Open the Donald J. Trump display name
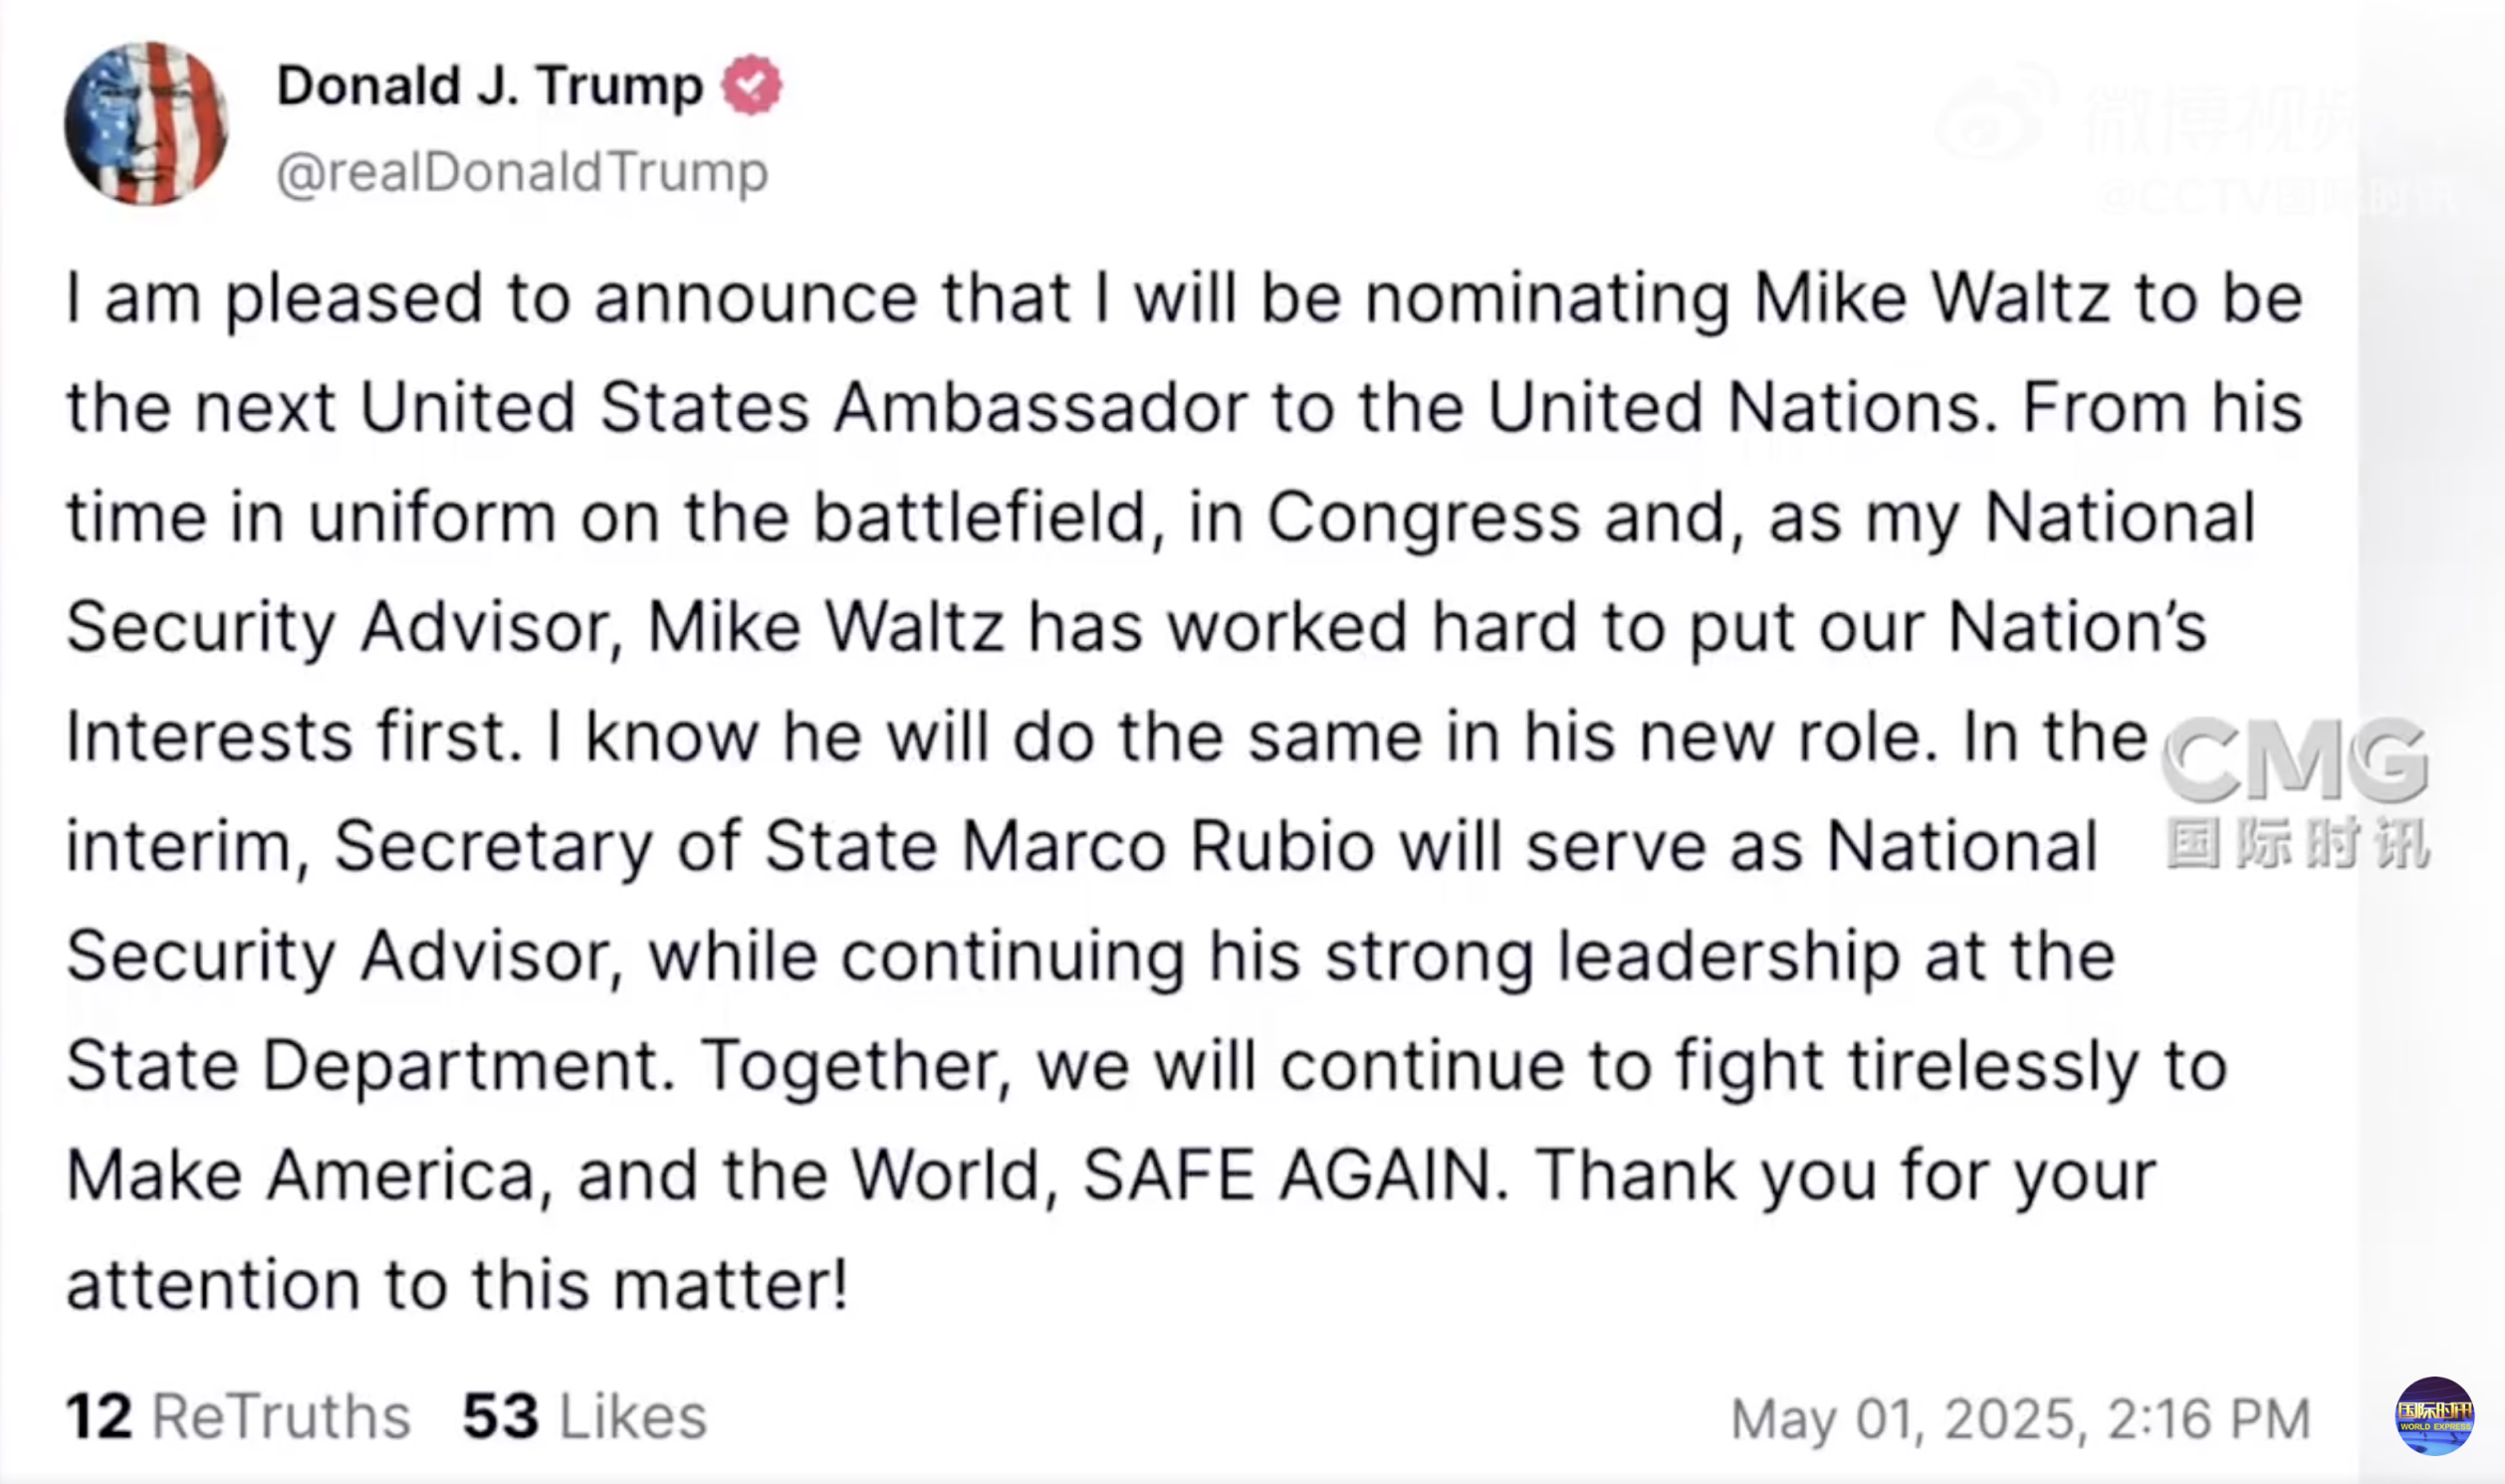Viewport: 2505px width, 1484px height. click(x=490, y=86)
